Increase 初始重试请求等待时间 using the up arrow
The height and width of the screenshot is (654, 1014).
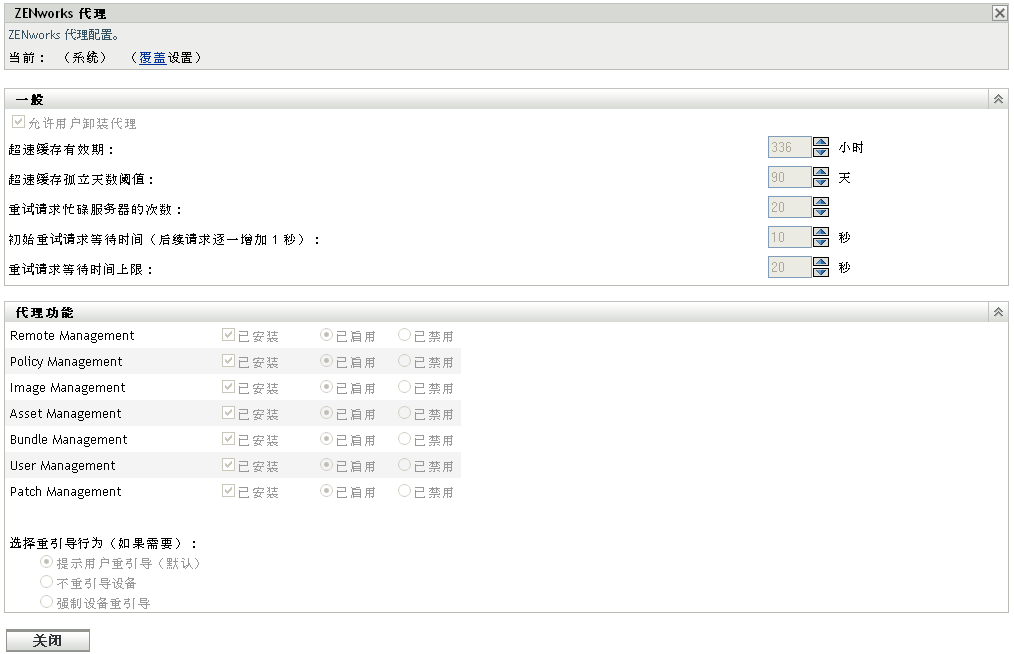(x=821, y=232)
